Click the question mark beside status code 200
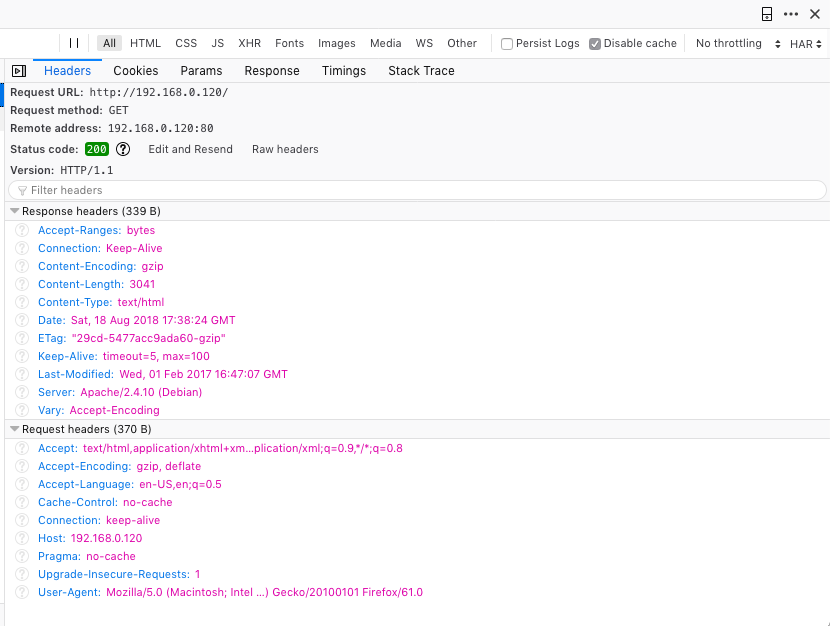This screenshot has width=830, height=626. (x=122, y=149)
